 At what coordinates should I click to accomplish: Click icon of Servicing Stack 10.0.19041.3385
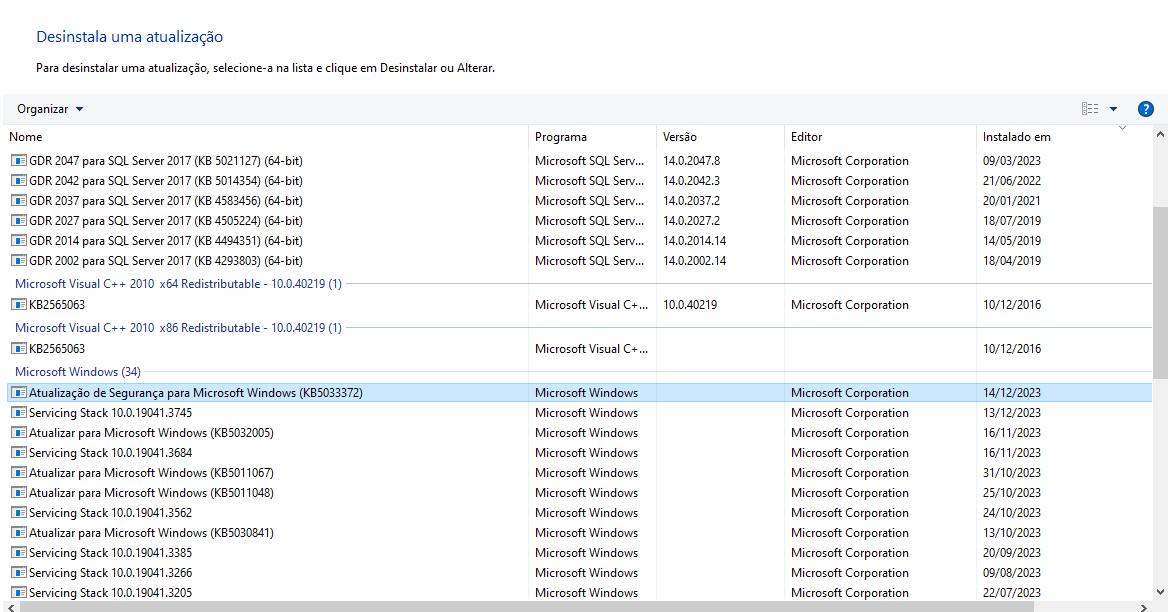19,553
